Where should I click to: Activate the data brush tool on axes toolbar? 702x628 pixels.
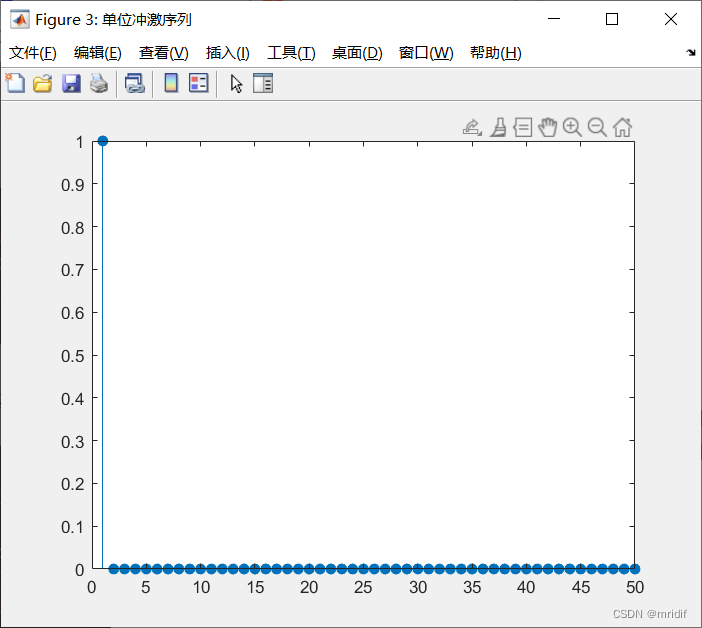498,128
